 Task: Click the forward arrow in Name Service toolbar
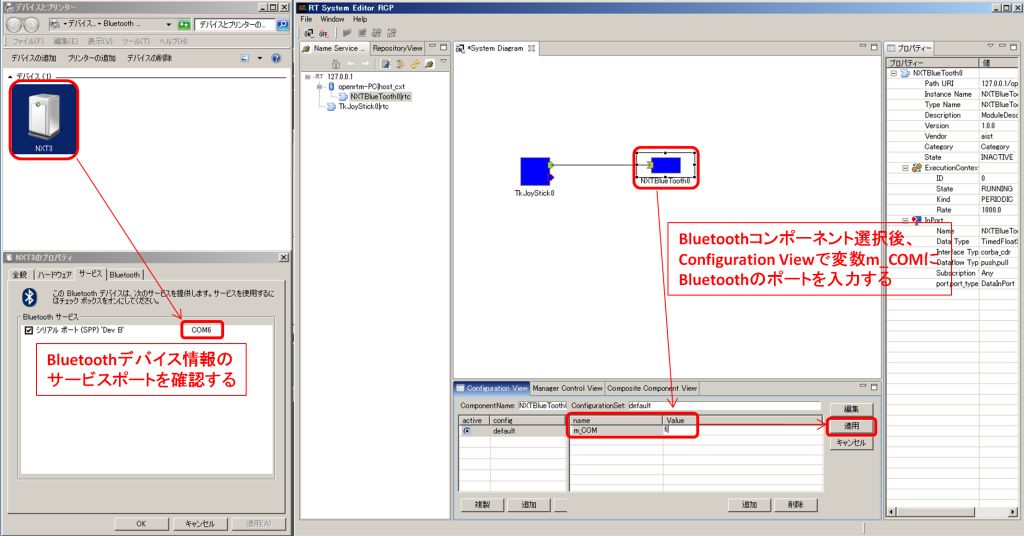[365, 64]
